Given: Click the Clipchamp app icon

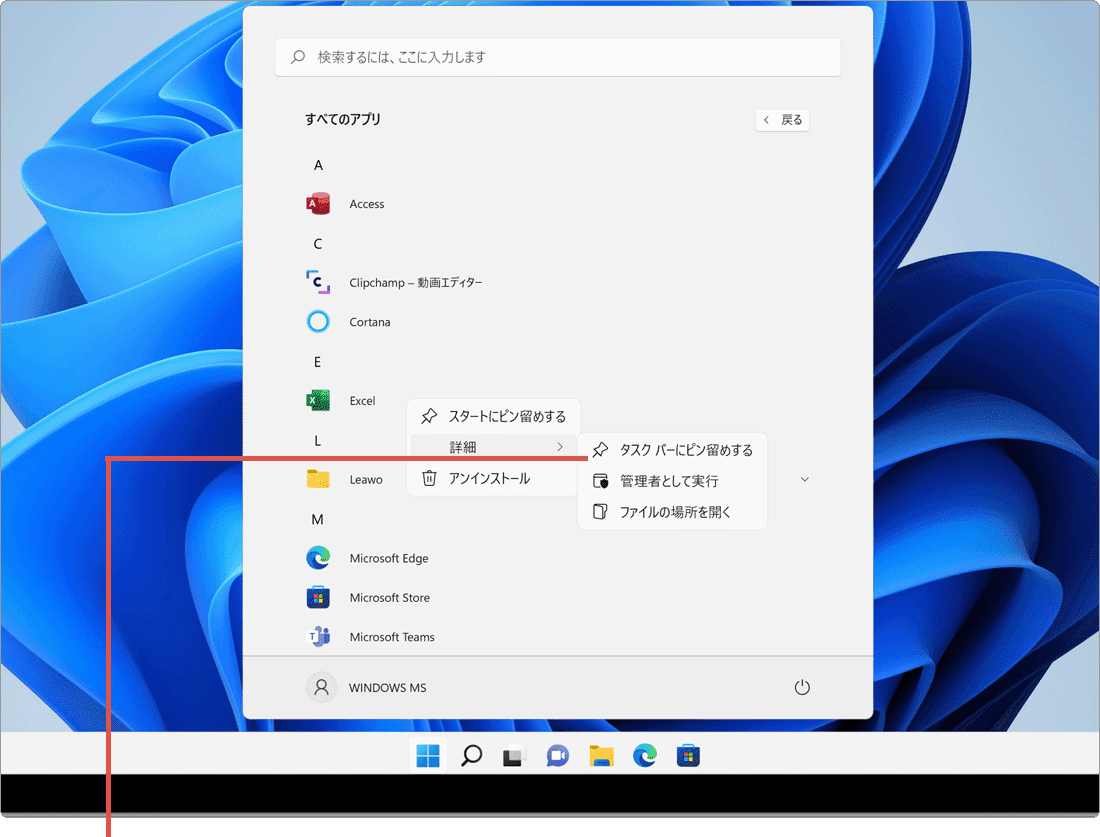Looking at the screenshot, I should click(x=318, y=282).
